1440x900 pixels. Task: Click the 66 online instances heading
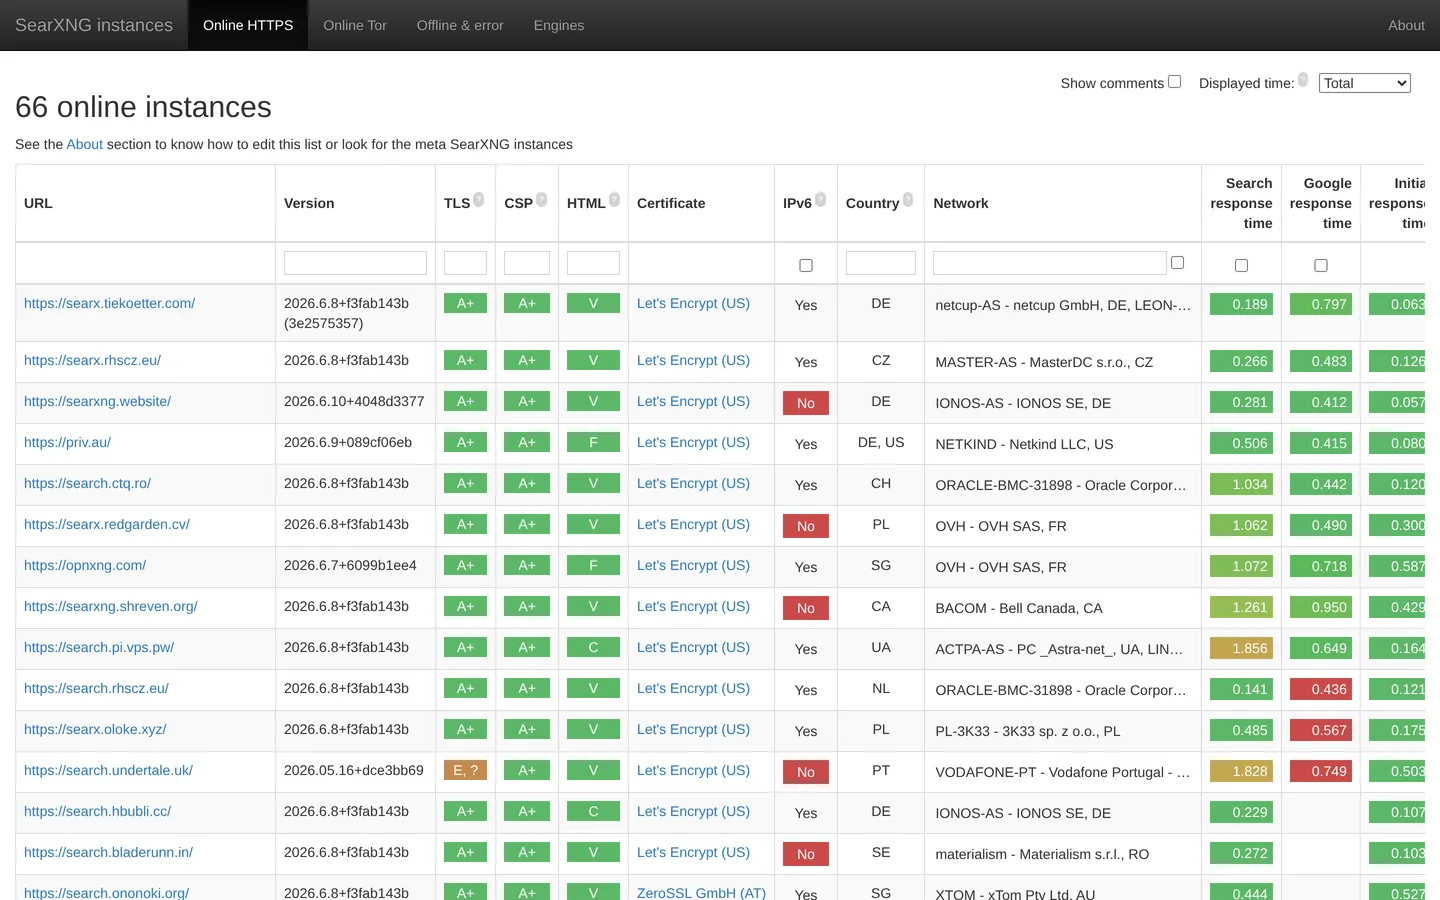pyautogui.click(x=143, y=107)
